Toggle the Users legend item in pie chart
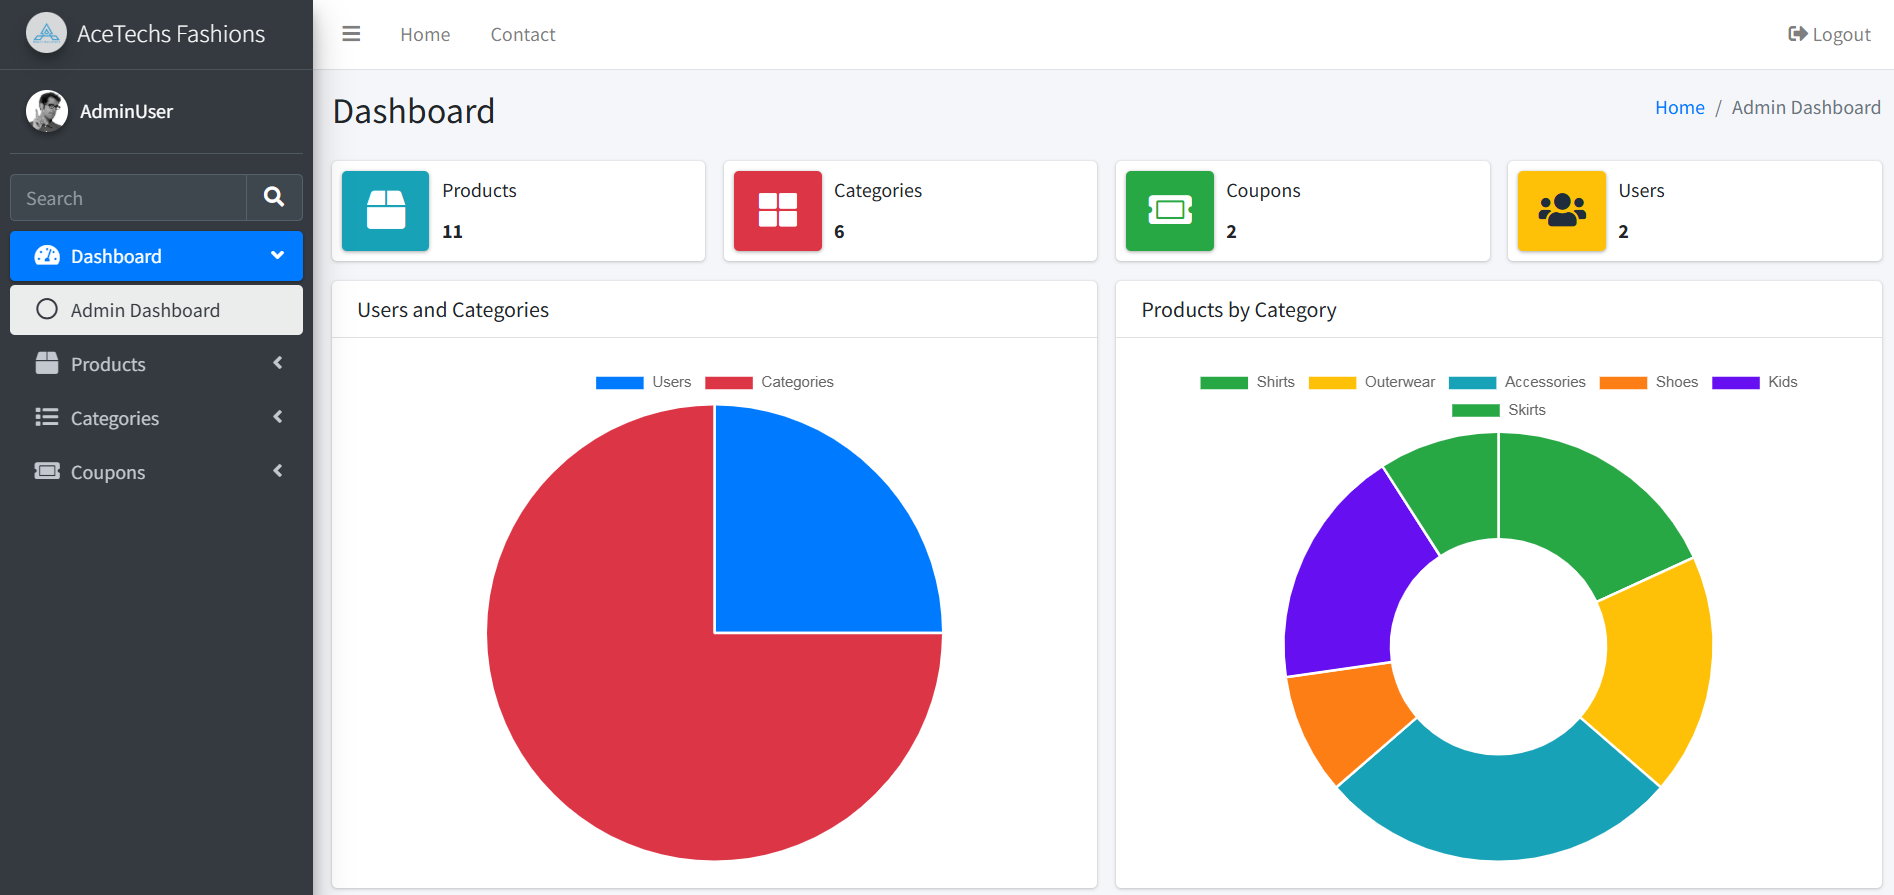Image resolution: width=1894 pixels, height=895 pixels. coord(643,382)
